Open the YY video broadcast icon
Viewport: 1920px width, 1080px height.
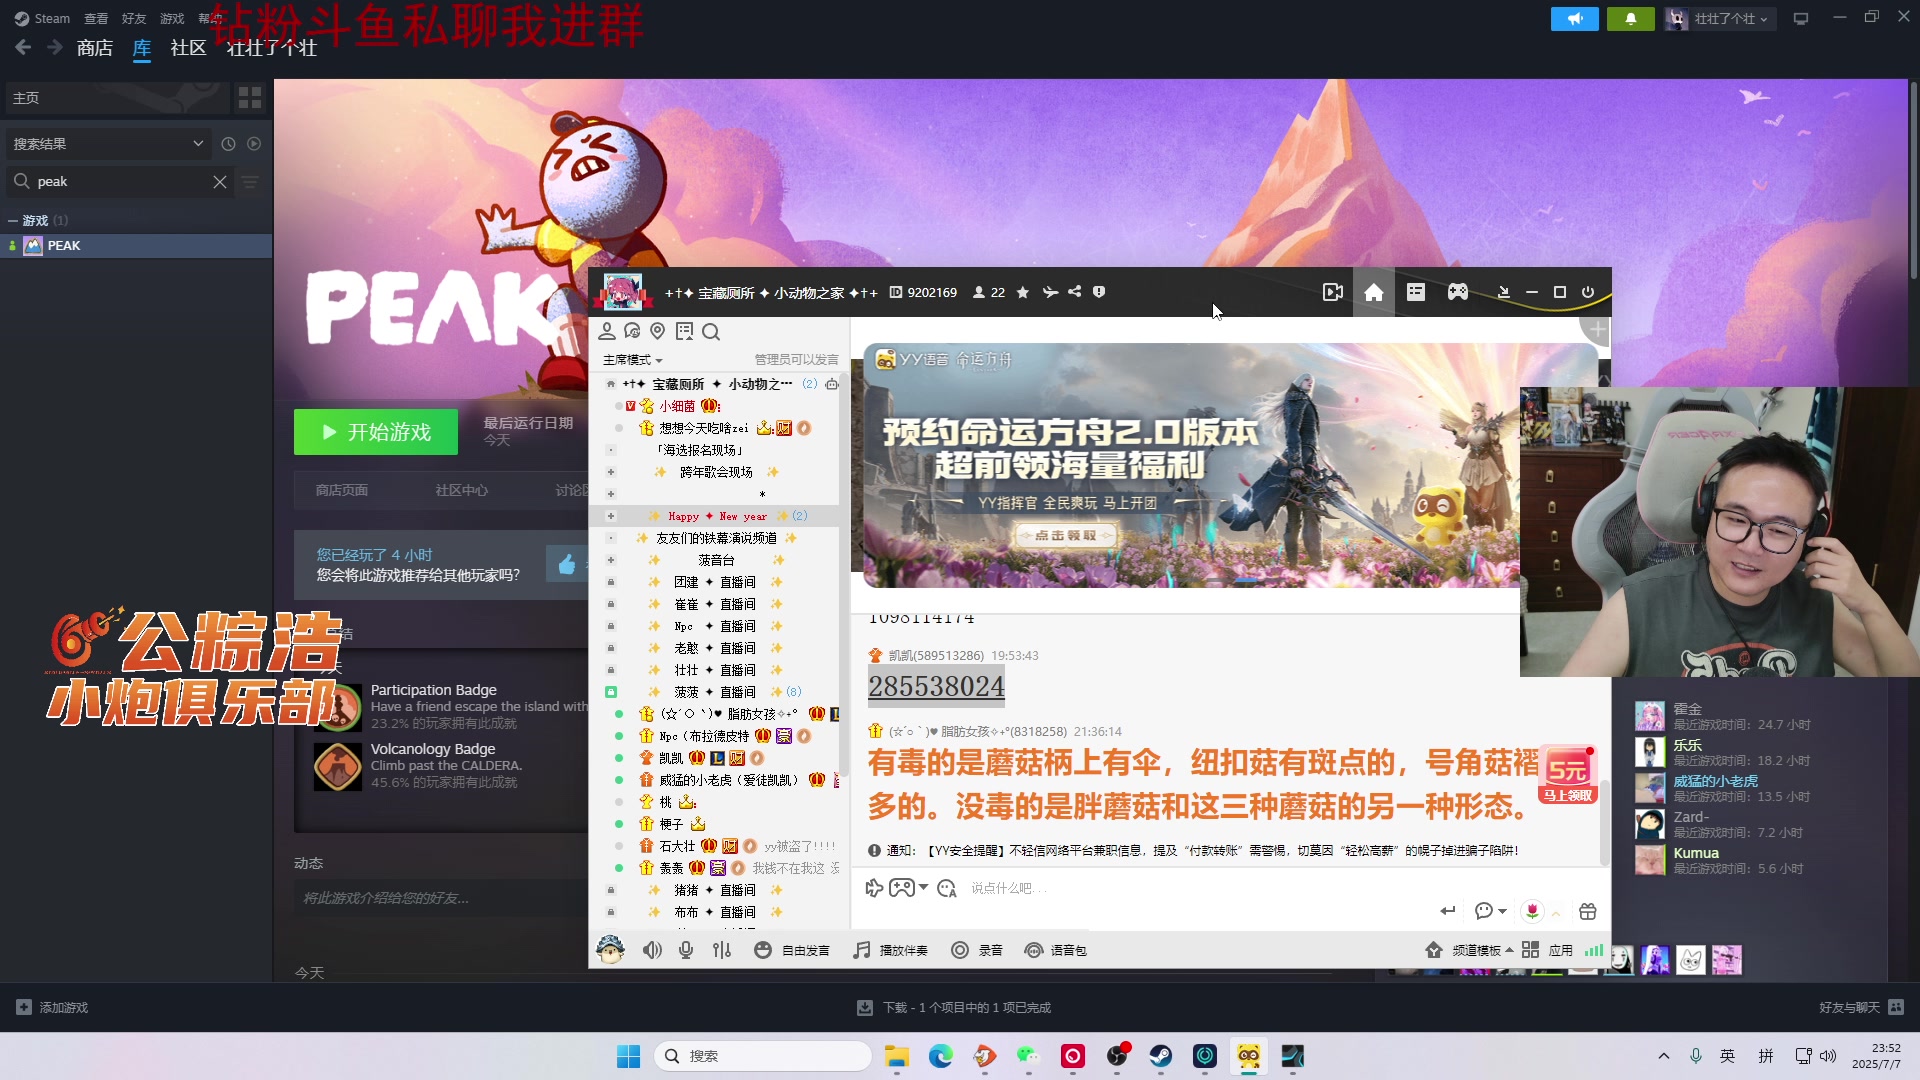1332,292
